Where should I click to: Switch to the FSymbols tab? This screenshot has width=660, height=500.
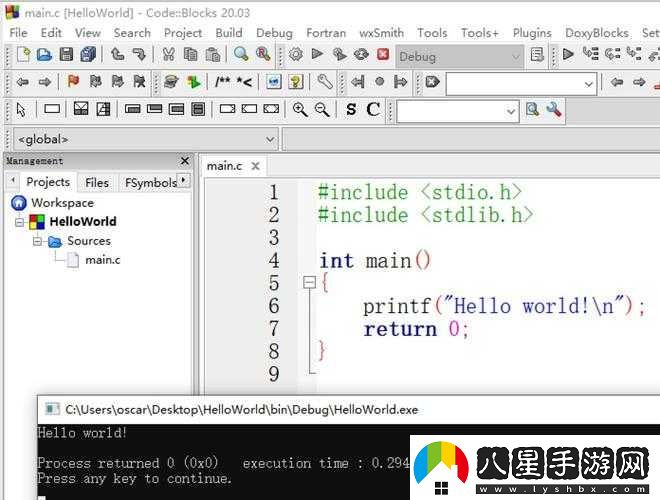click(151, 183)
